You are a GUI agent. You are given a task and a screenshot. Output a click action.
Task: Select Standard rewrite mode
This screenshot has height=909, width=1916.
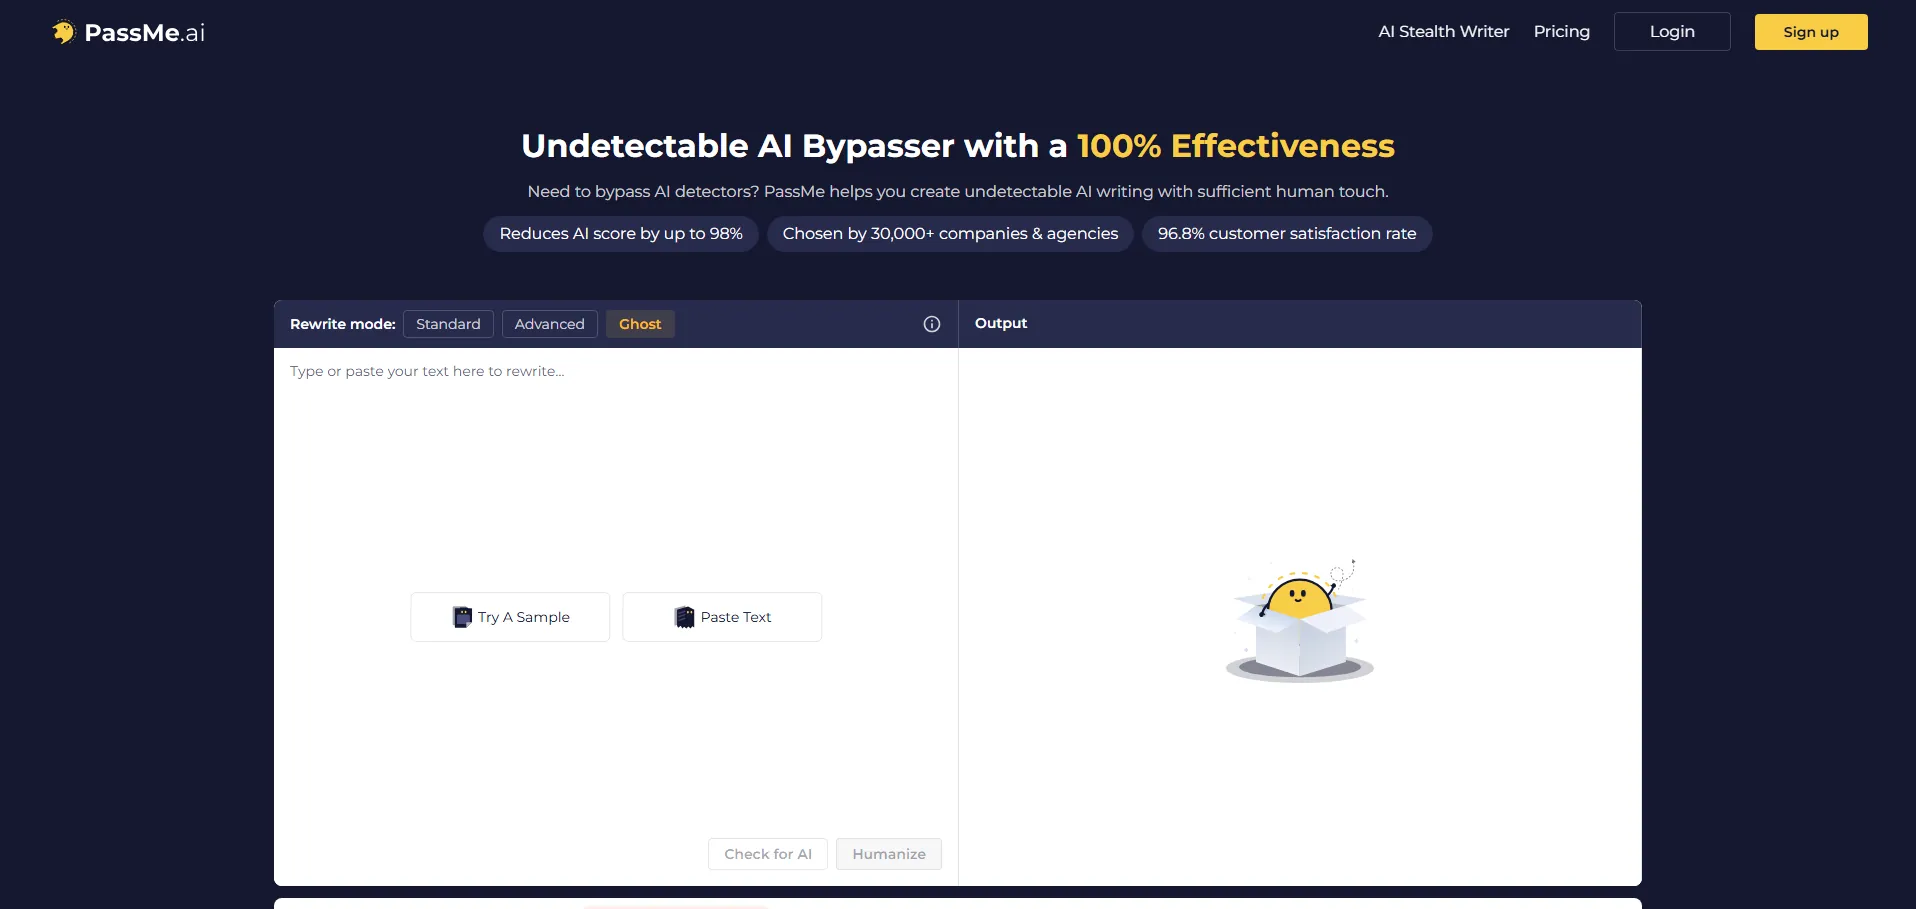[448, 324]
